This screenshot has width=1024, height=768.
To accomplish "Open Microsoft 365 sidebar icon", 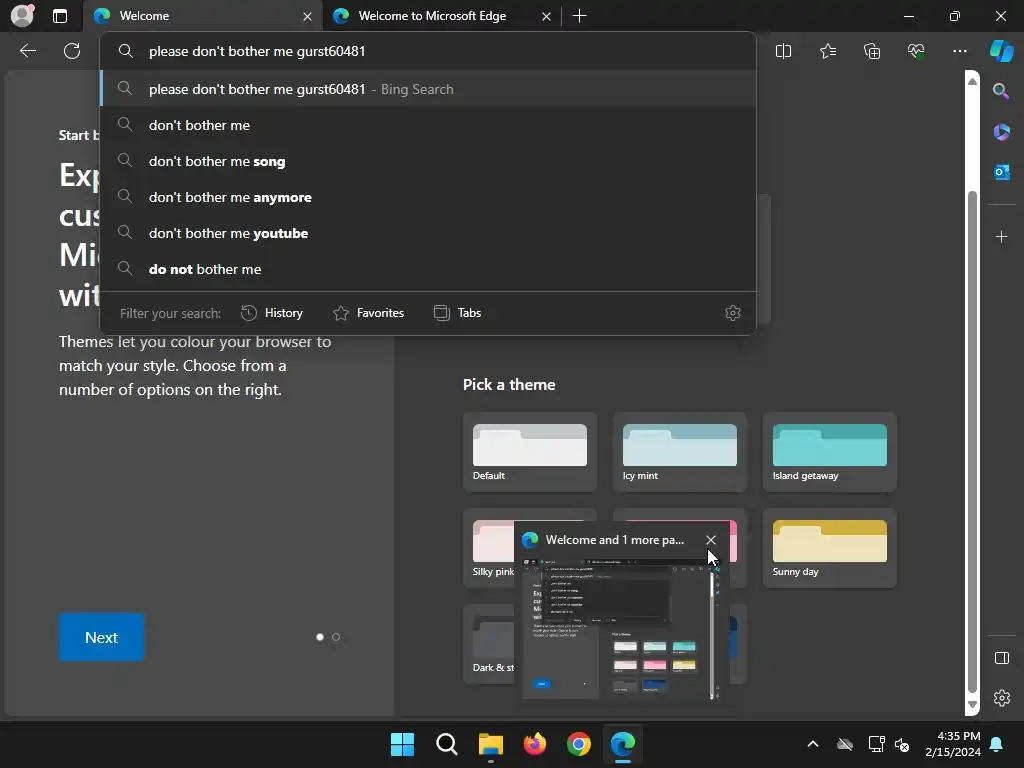I will [1001, 132].
